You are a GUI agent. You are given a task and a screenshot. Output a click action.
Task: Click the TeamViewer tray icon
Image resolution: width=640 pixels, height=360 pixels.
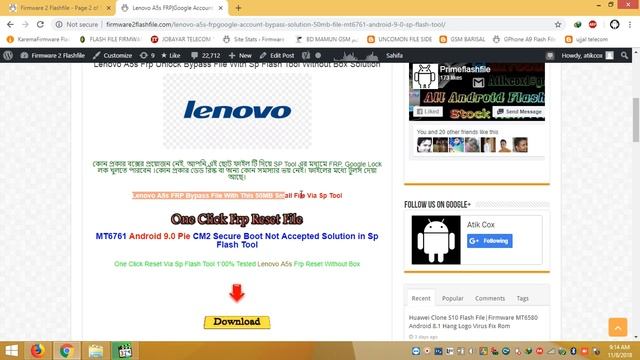click(416, 351)
